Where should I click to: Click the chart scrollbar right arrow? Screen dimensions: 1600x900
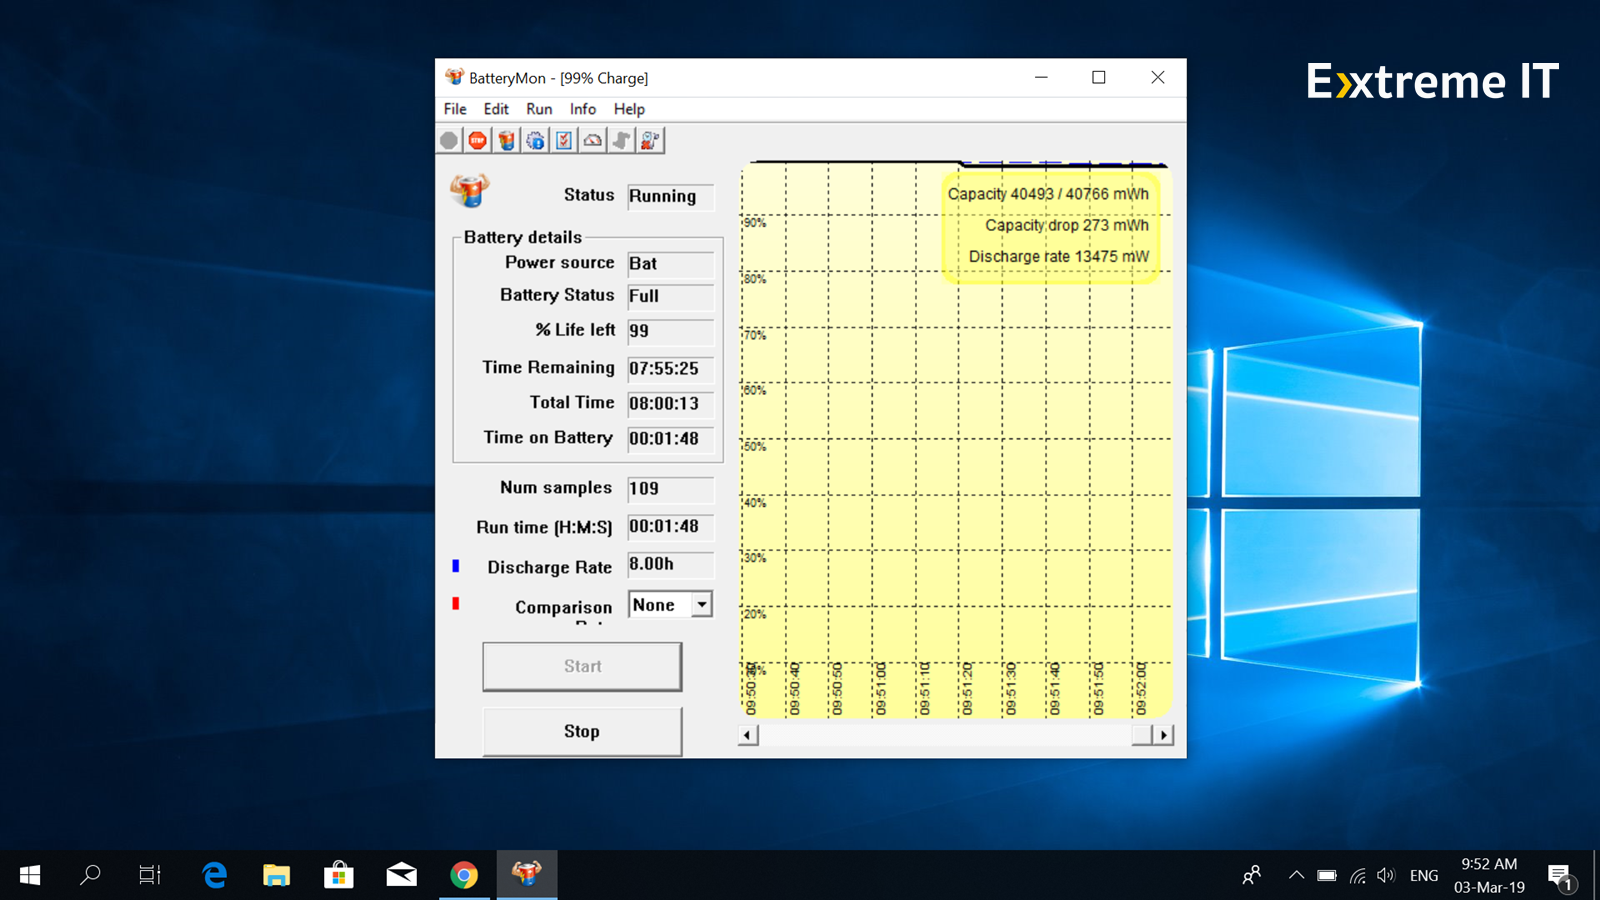click(1163, 735)
